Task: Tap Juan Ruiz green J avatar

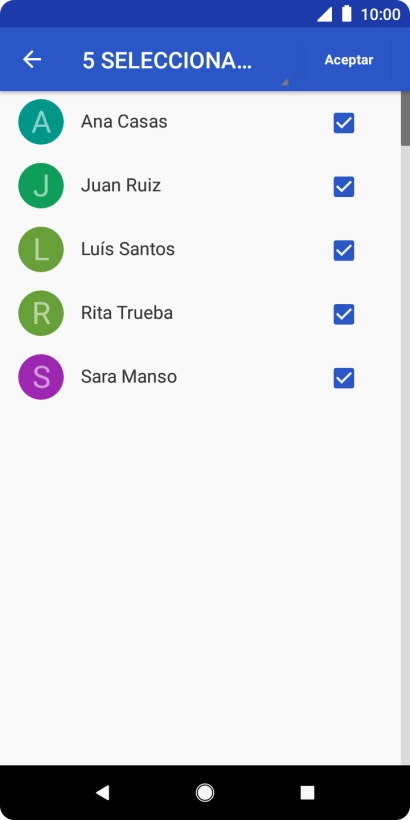Action: tap(41, 186)
